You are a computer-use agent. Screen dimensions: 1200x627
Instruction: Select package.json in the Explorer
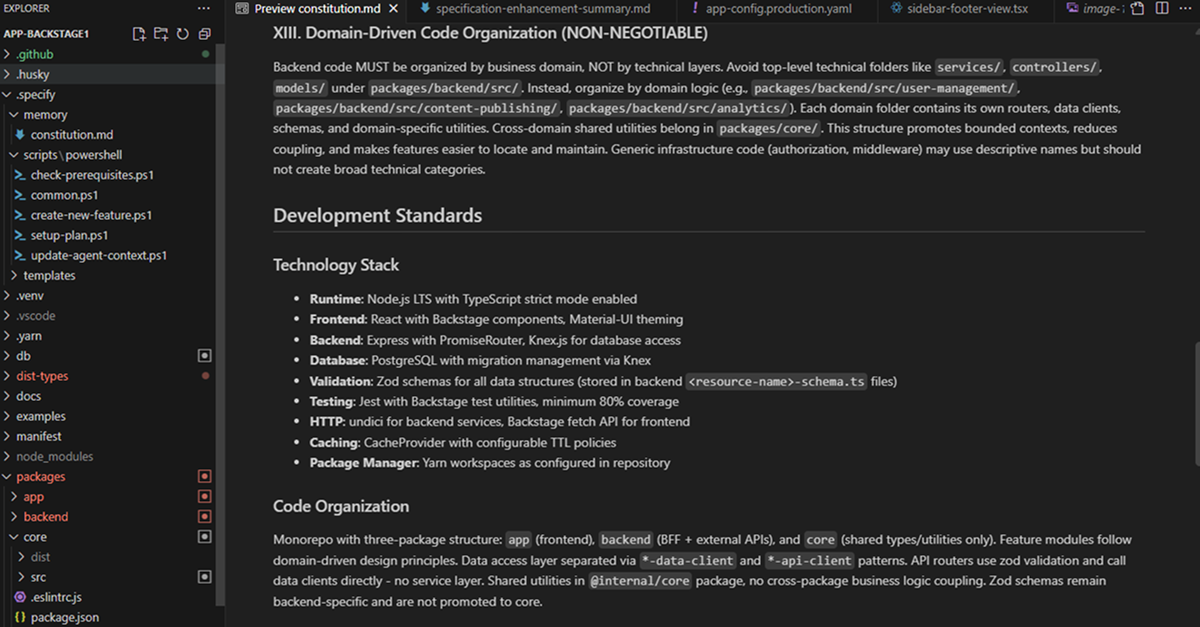click(x=65, y=618)
